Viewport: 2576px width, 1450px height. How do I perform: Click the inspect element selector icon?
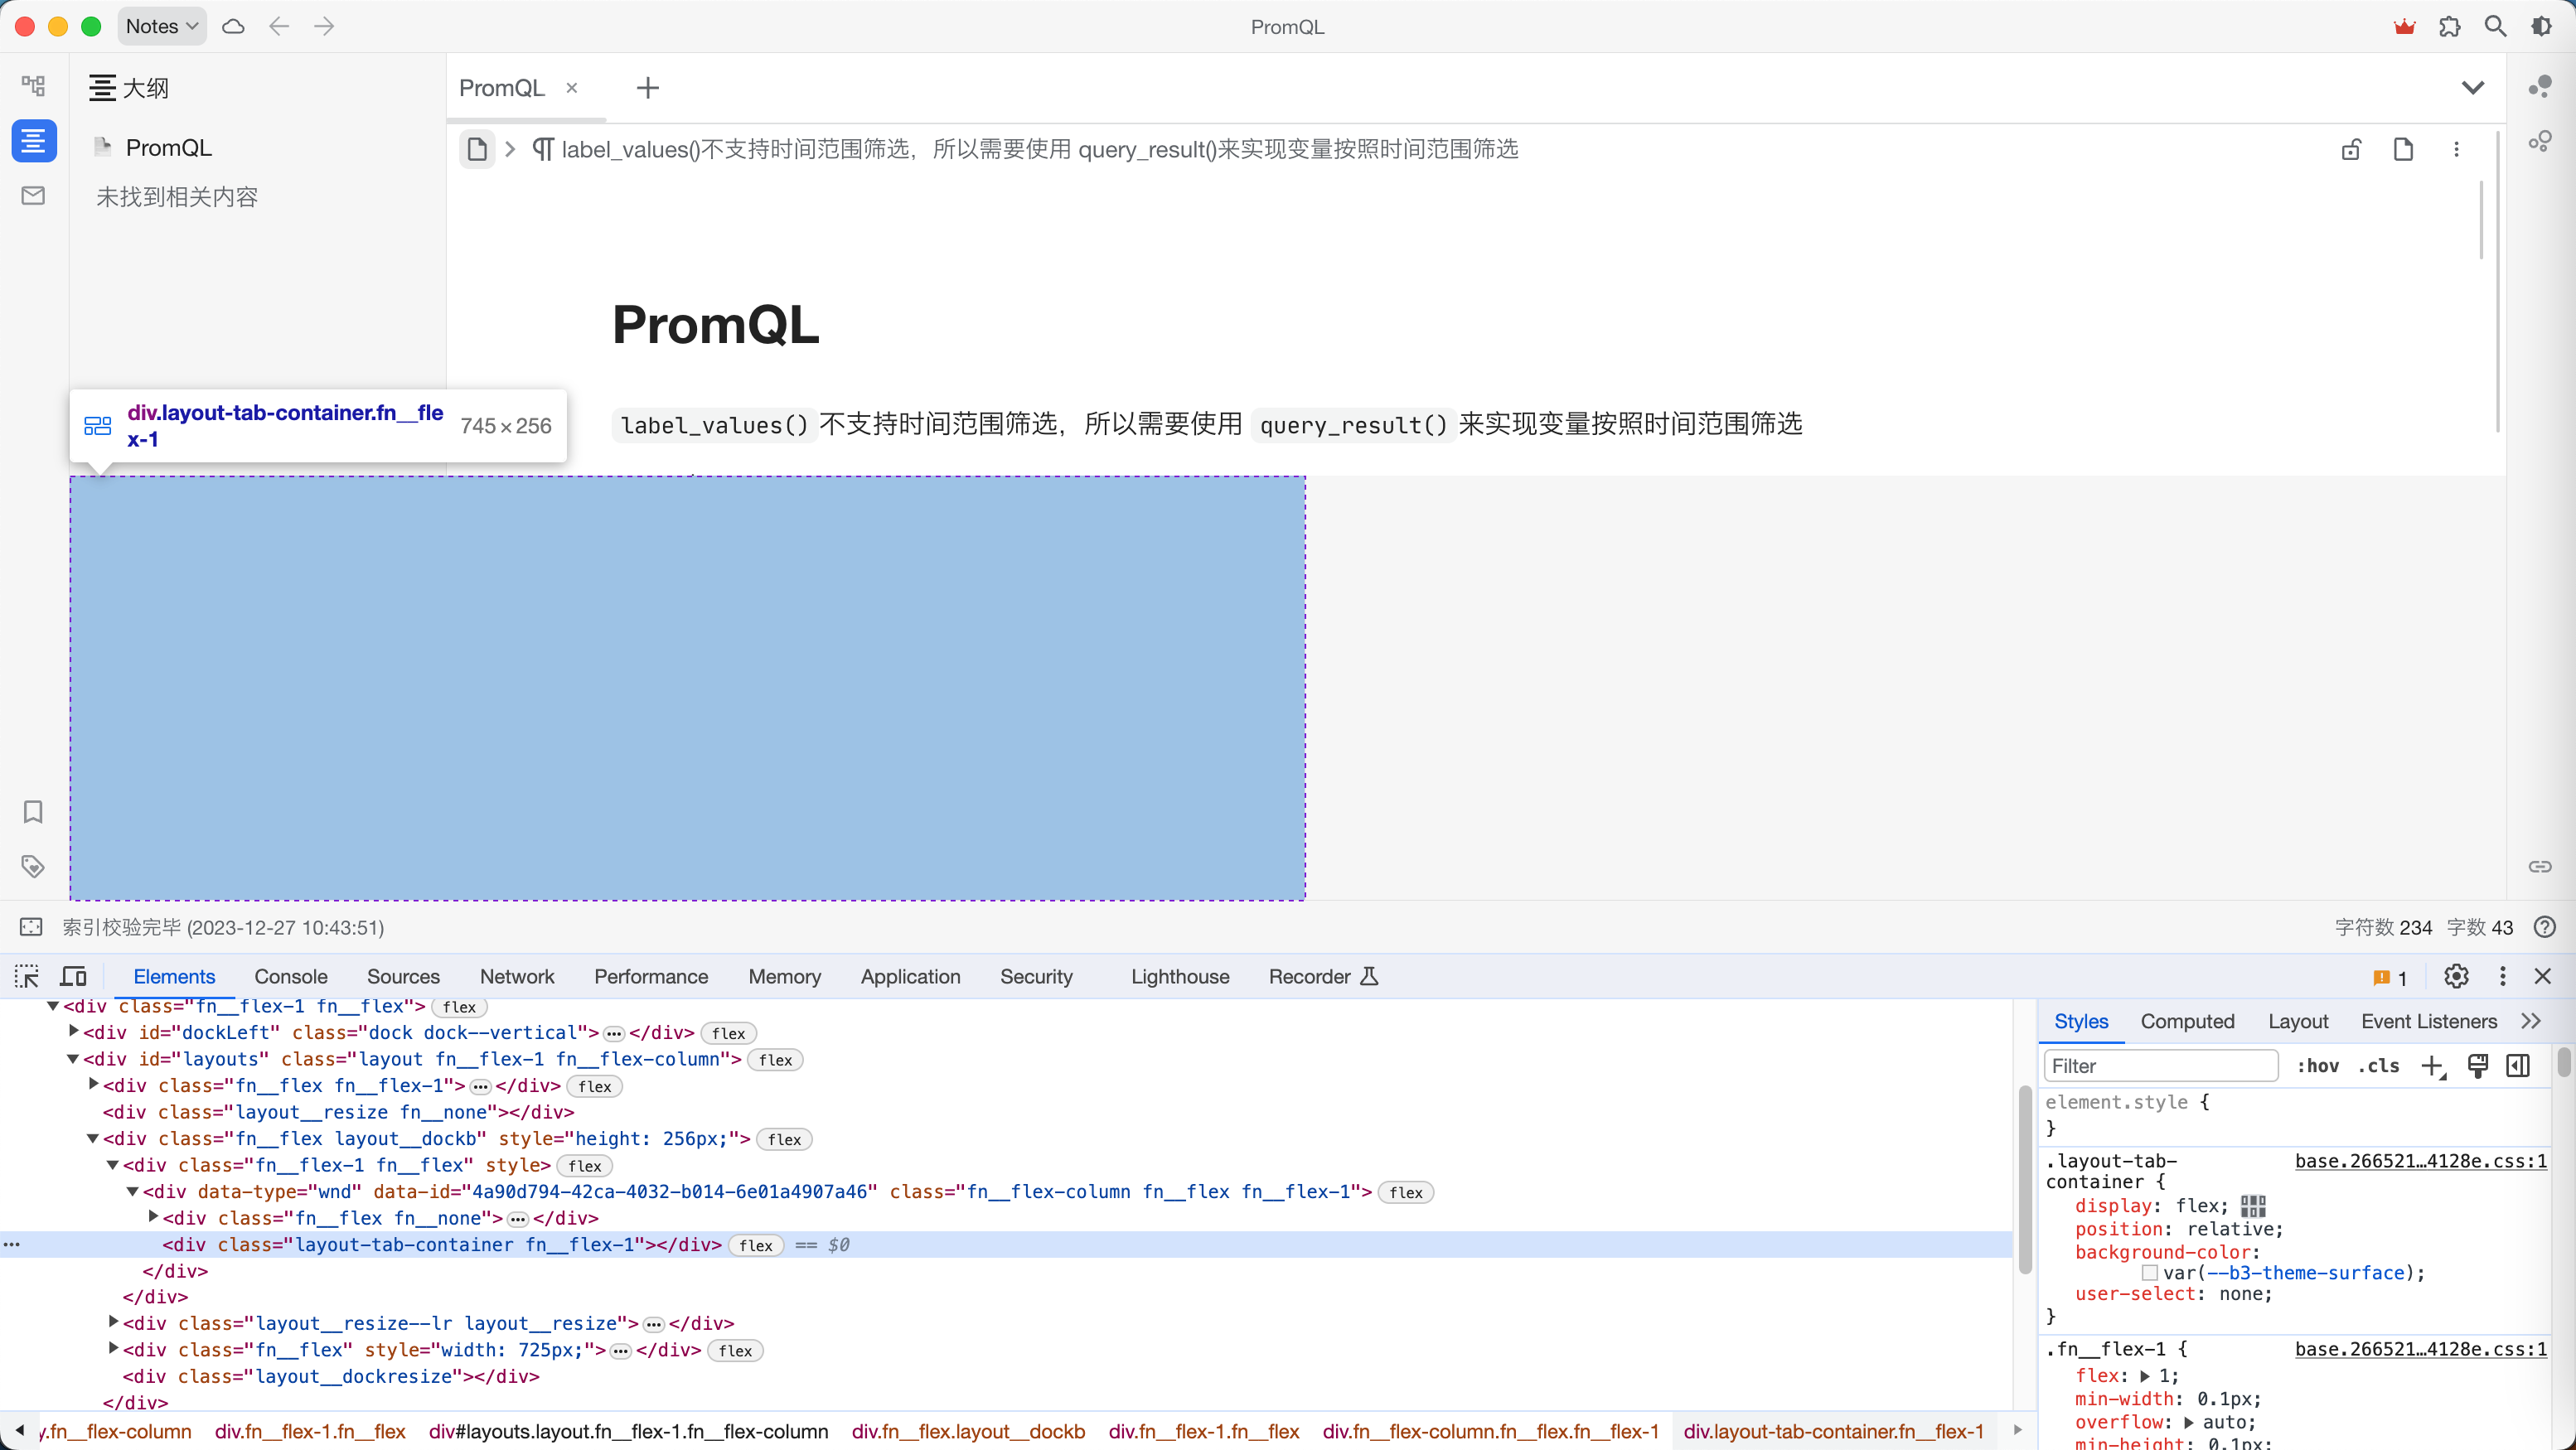(x=27, y=976)
